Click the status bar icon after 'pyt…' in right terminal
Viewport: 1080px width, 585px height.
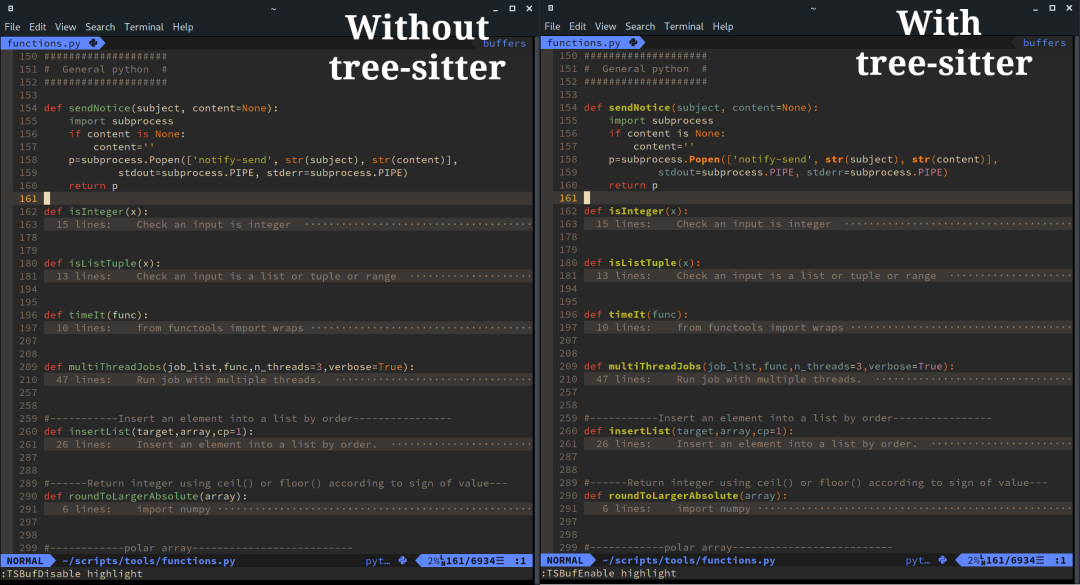pyautogui.click(x=943, y=560)
